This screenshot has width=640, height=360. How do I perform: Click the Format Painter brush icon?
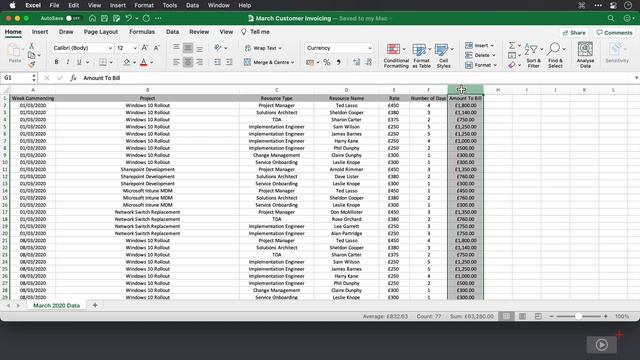coord(31,64)
